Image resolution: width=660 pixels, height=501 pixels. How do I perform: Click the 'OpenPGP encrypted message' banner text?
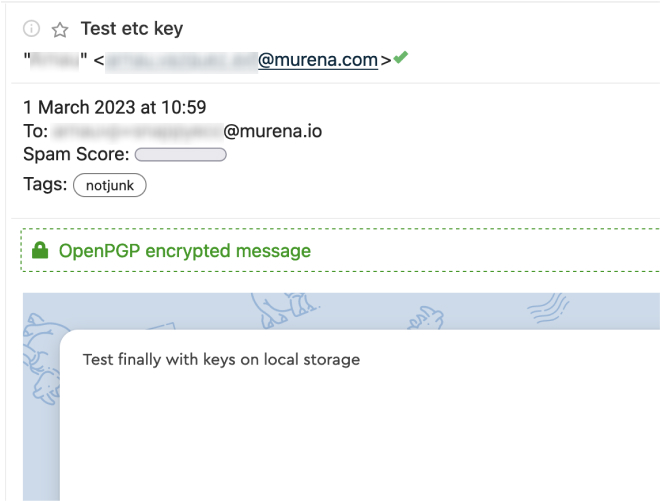click(x=185, y=251)
